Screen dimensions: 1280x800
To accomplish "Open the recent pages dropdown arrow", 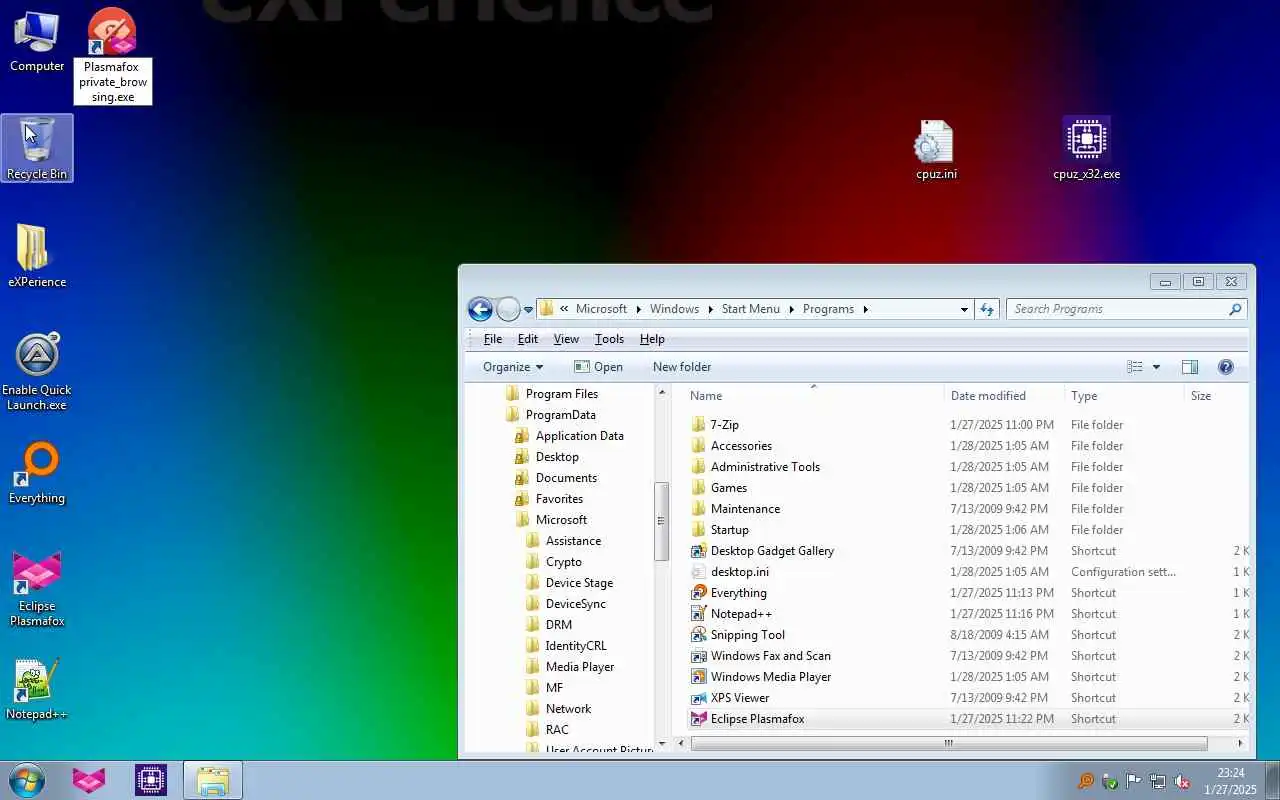I will (x=528, y=310).
